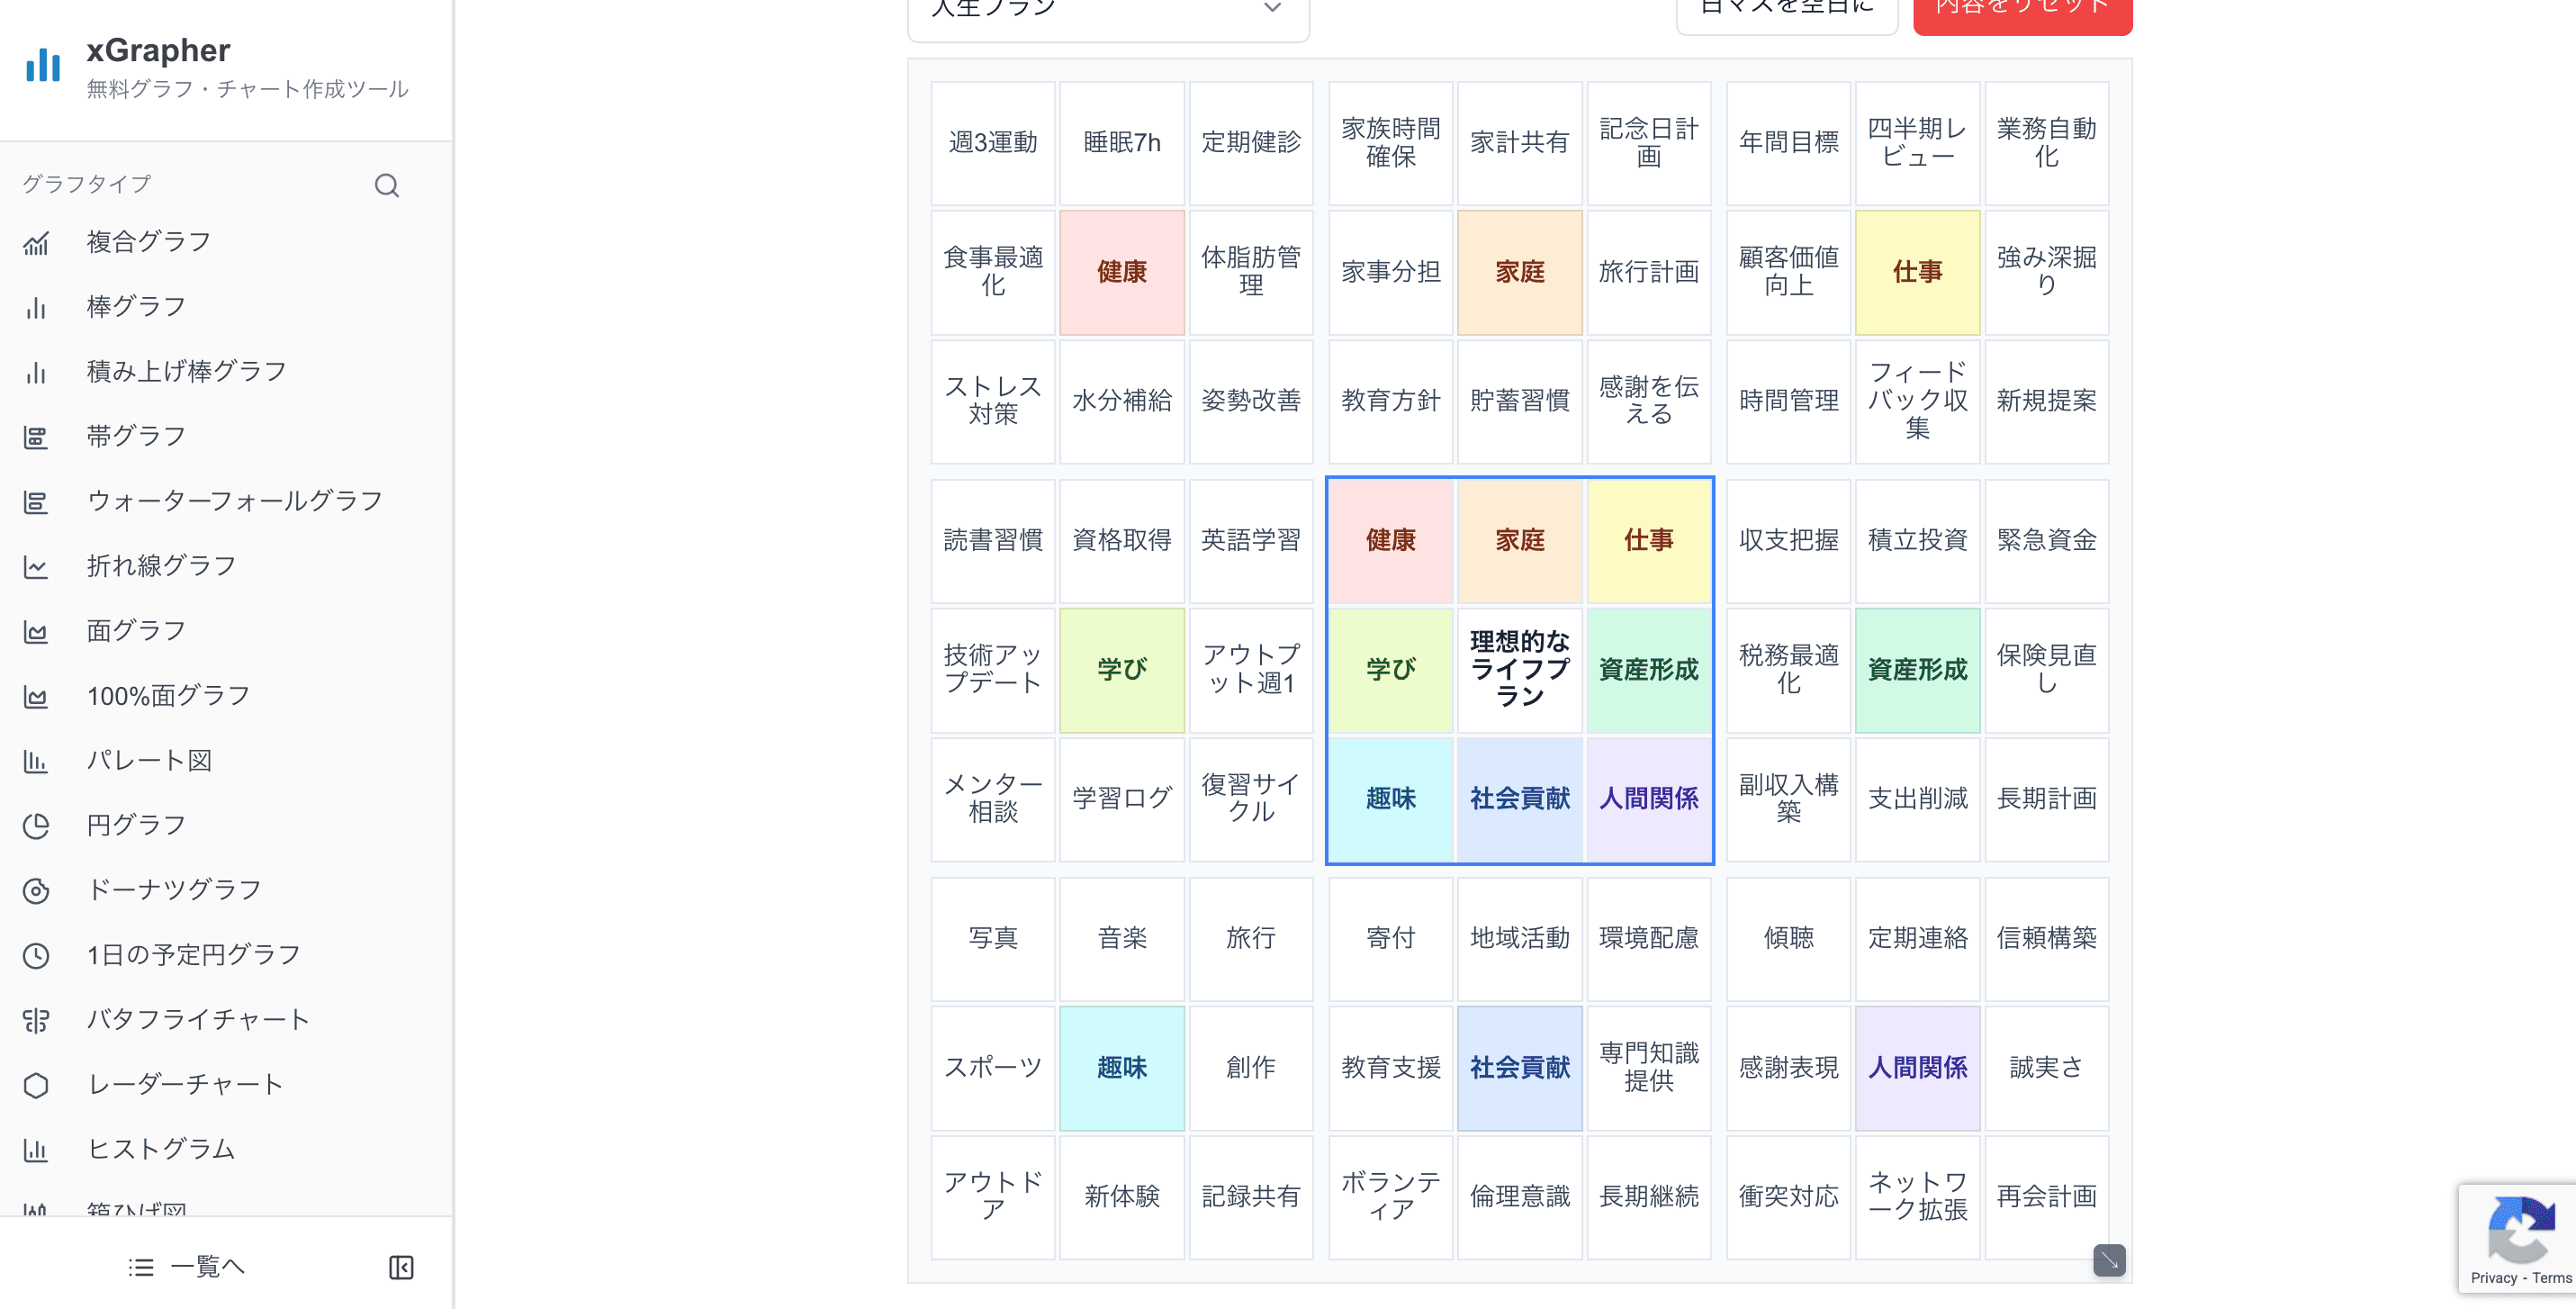The image size is (2576, 1309).
Task: Select the 複合グラフ chart icon
Action: click(x=36, y=243)
